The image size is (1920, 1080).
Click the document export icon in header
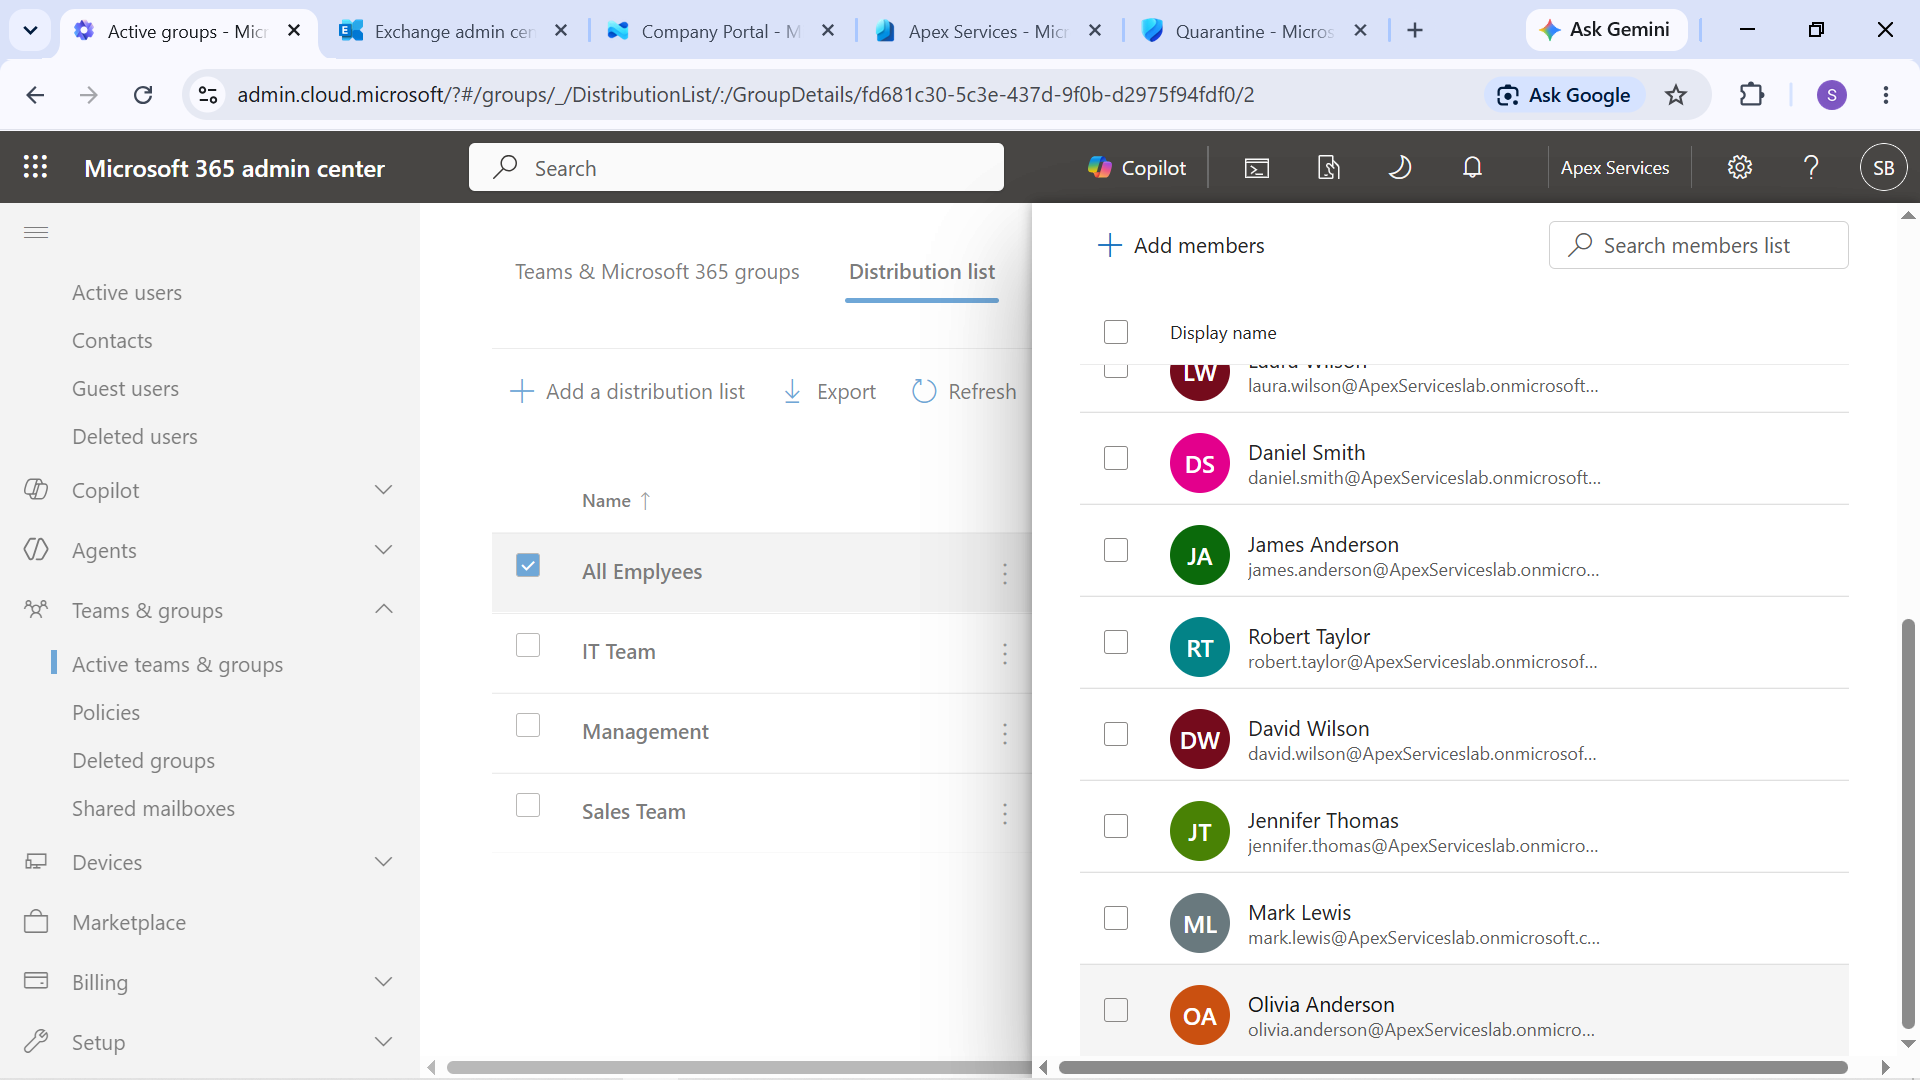1329,168
